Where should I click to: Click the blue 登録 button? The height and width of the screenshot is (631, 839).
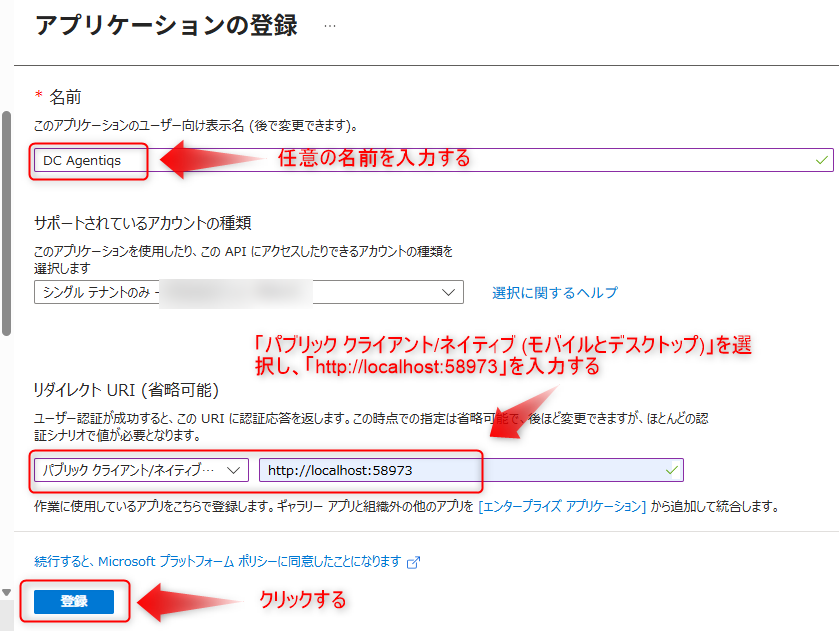tap(74, 602)
